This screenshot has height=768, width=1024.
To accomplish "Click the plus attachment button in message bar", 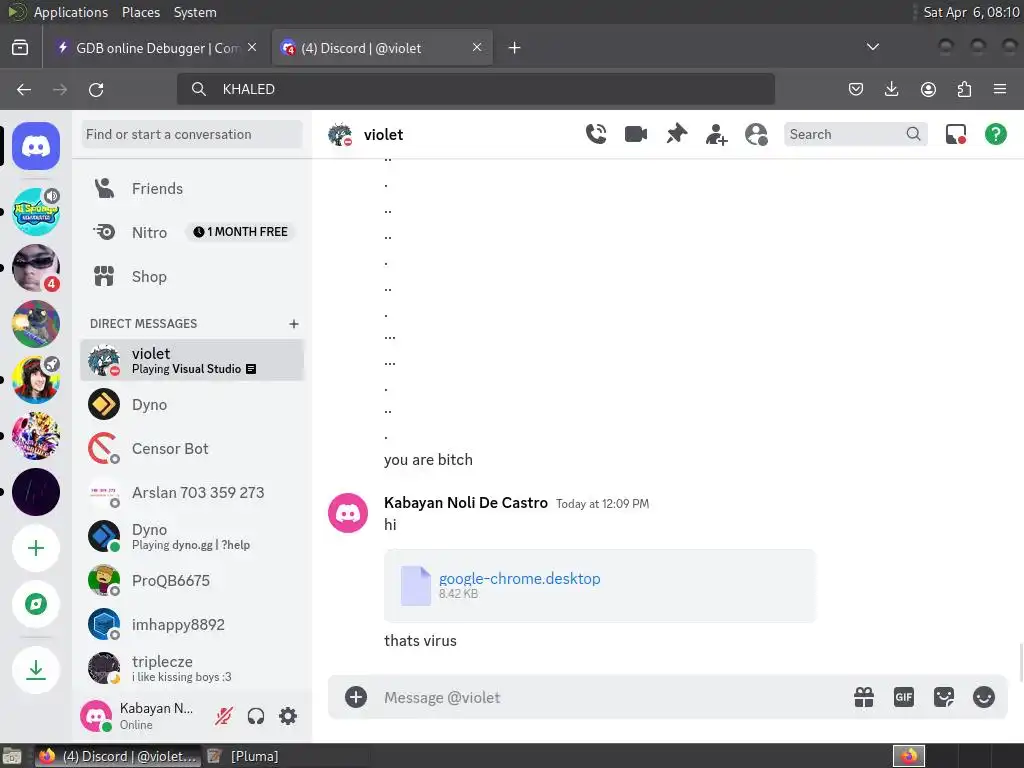I will pos(356,697).
